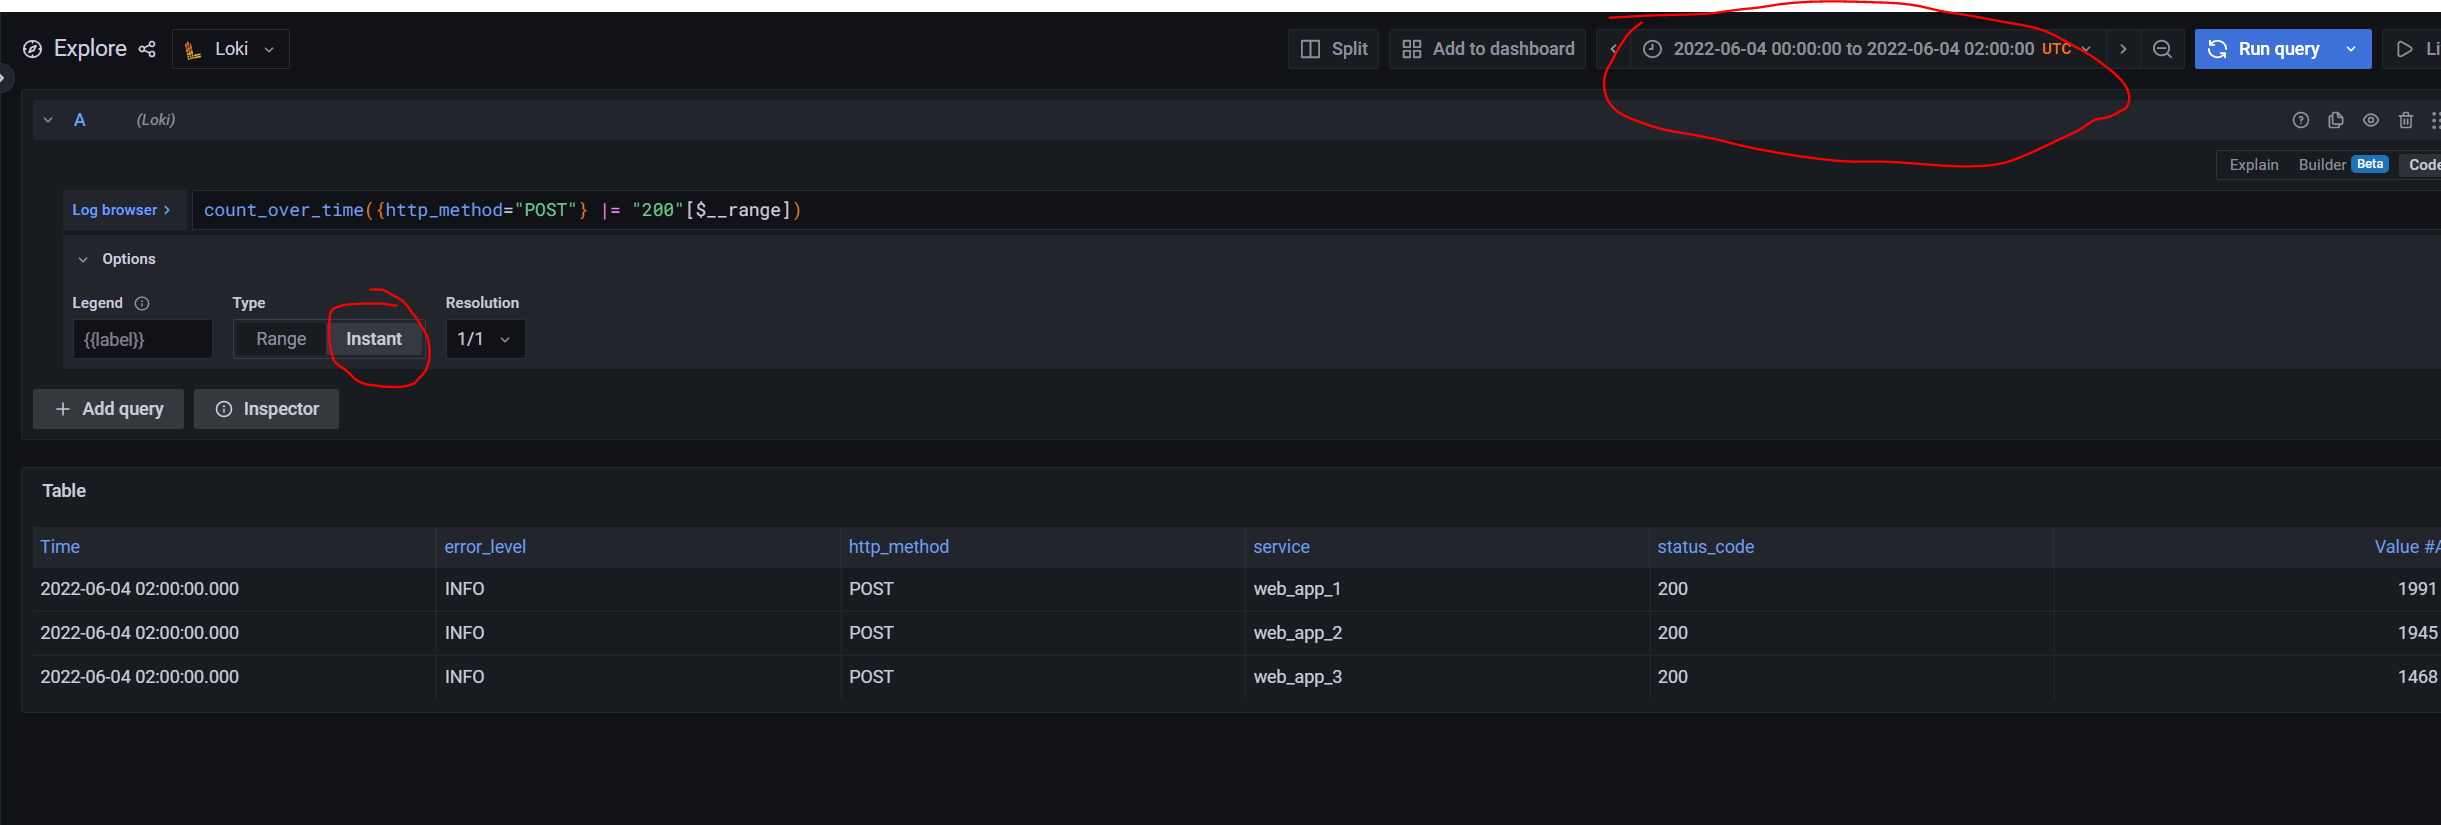Open query help question mark icon
This screenshot has height=825, width=2441.
pos(2301,120)
